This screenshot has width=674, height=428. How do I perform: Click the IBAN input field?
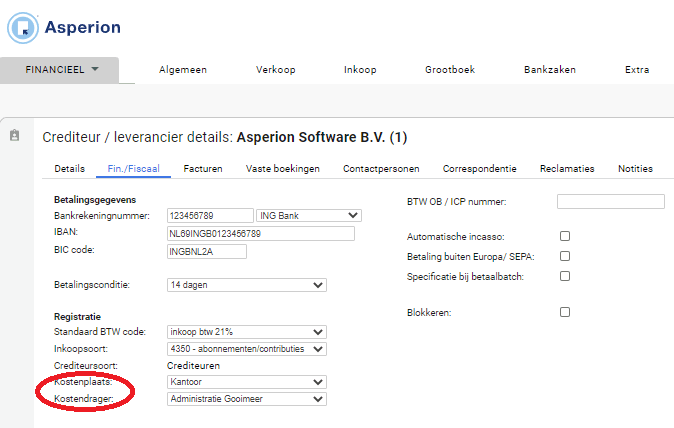261,233
